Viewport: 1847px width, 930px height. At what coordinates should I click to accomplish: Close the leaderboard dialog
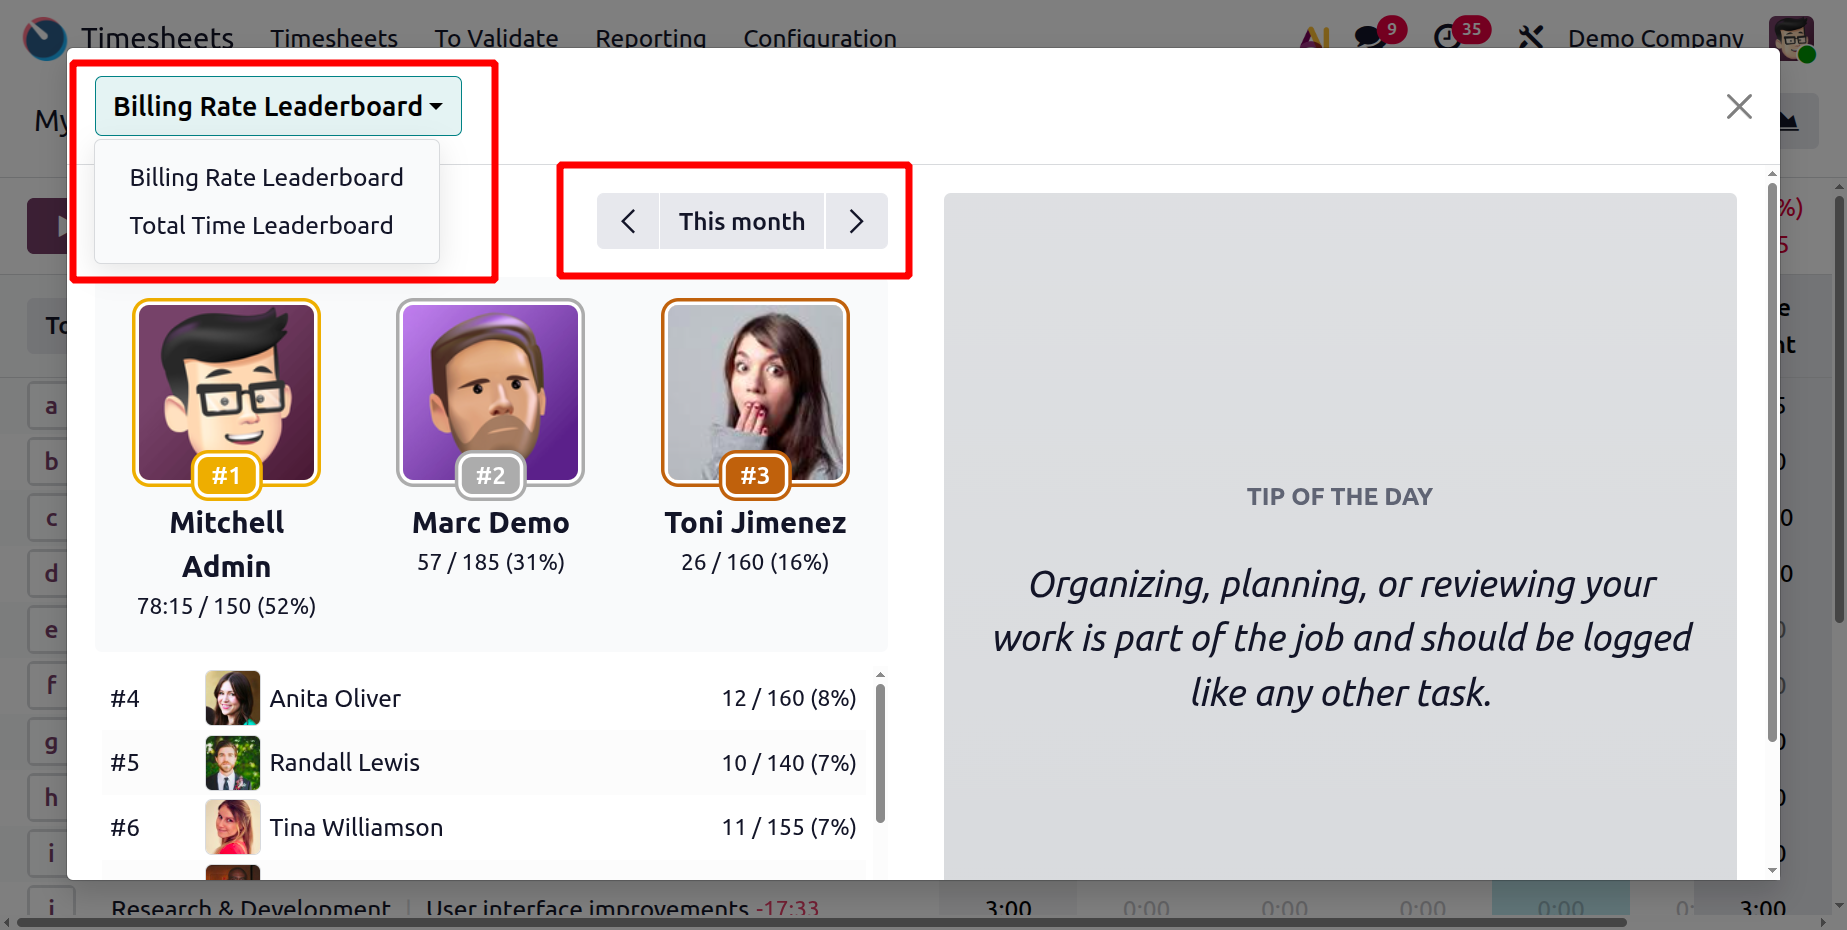[1739, 107]
